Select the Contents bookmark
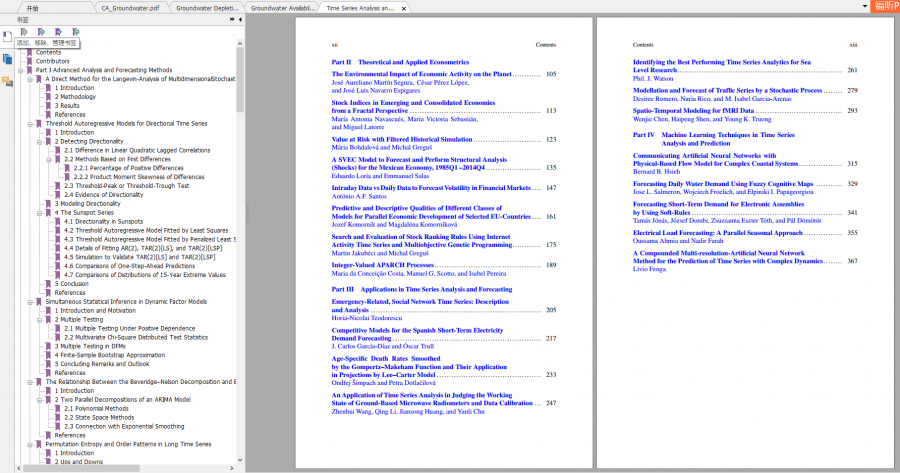 [48, 52]
